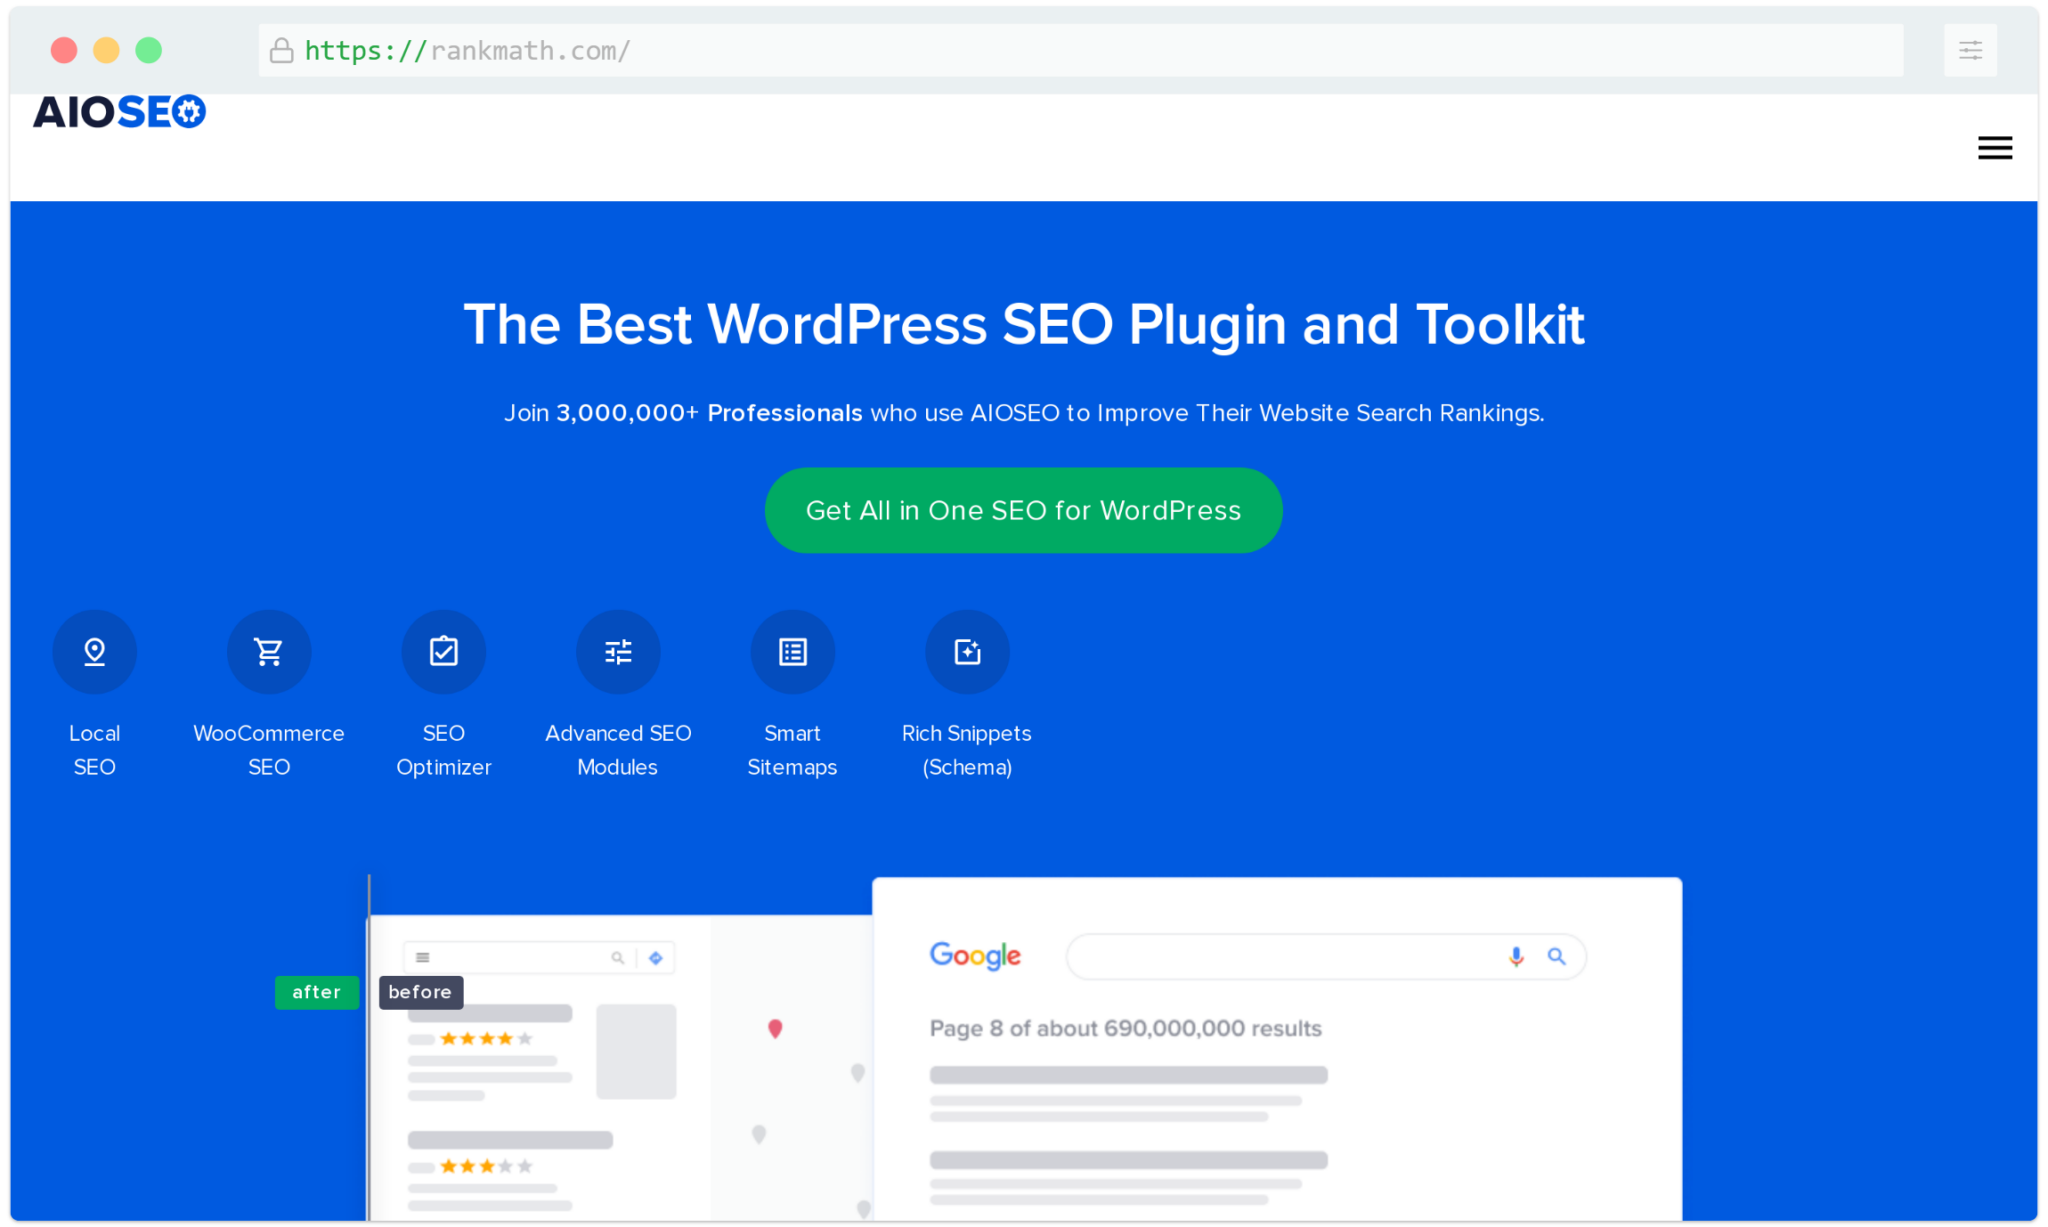2048x1227 pixels.
Task: Click the Google microphone icon
Action: tap(1516, 956)
